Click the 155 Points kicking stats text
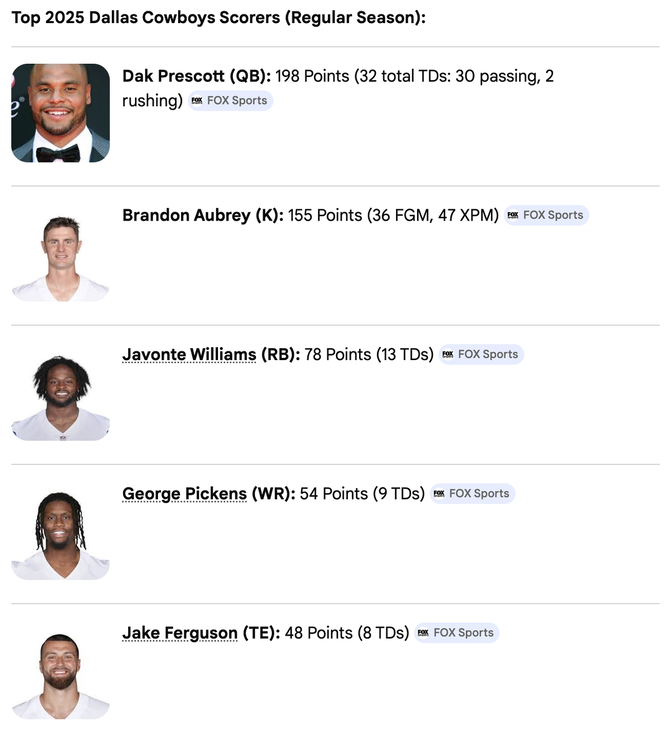 pos(393,215)
